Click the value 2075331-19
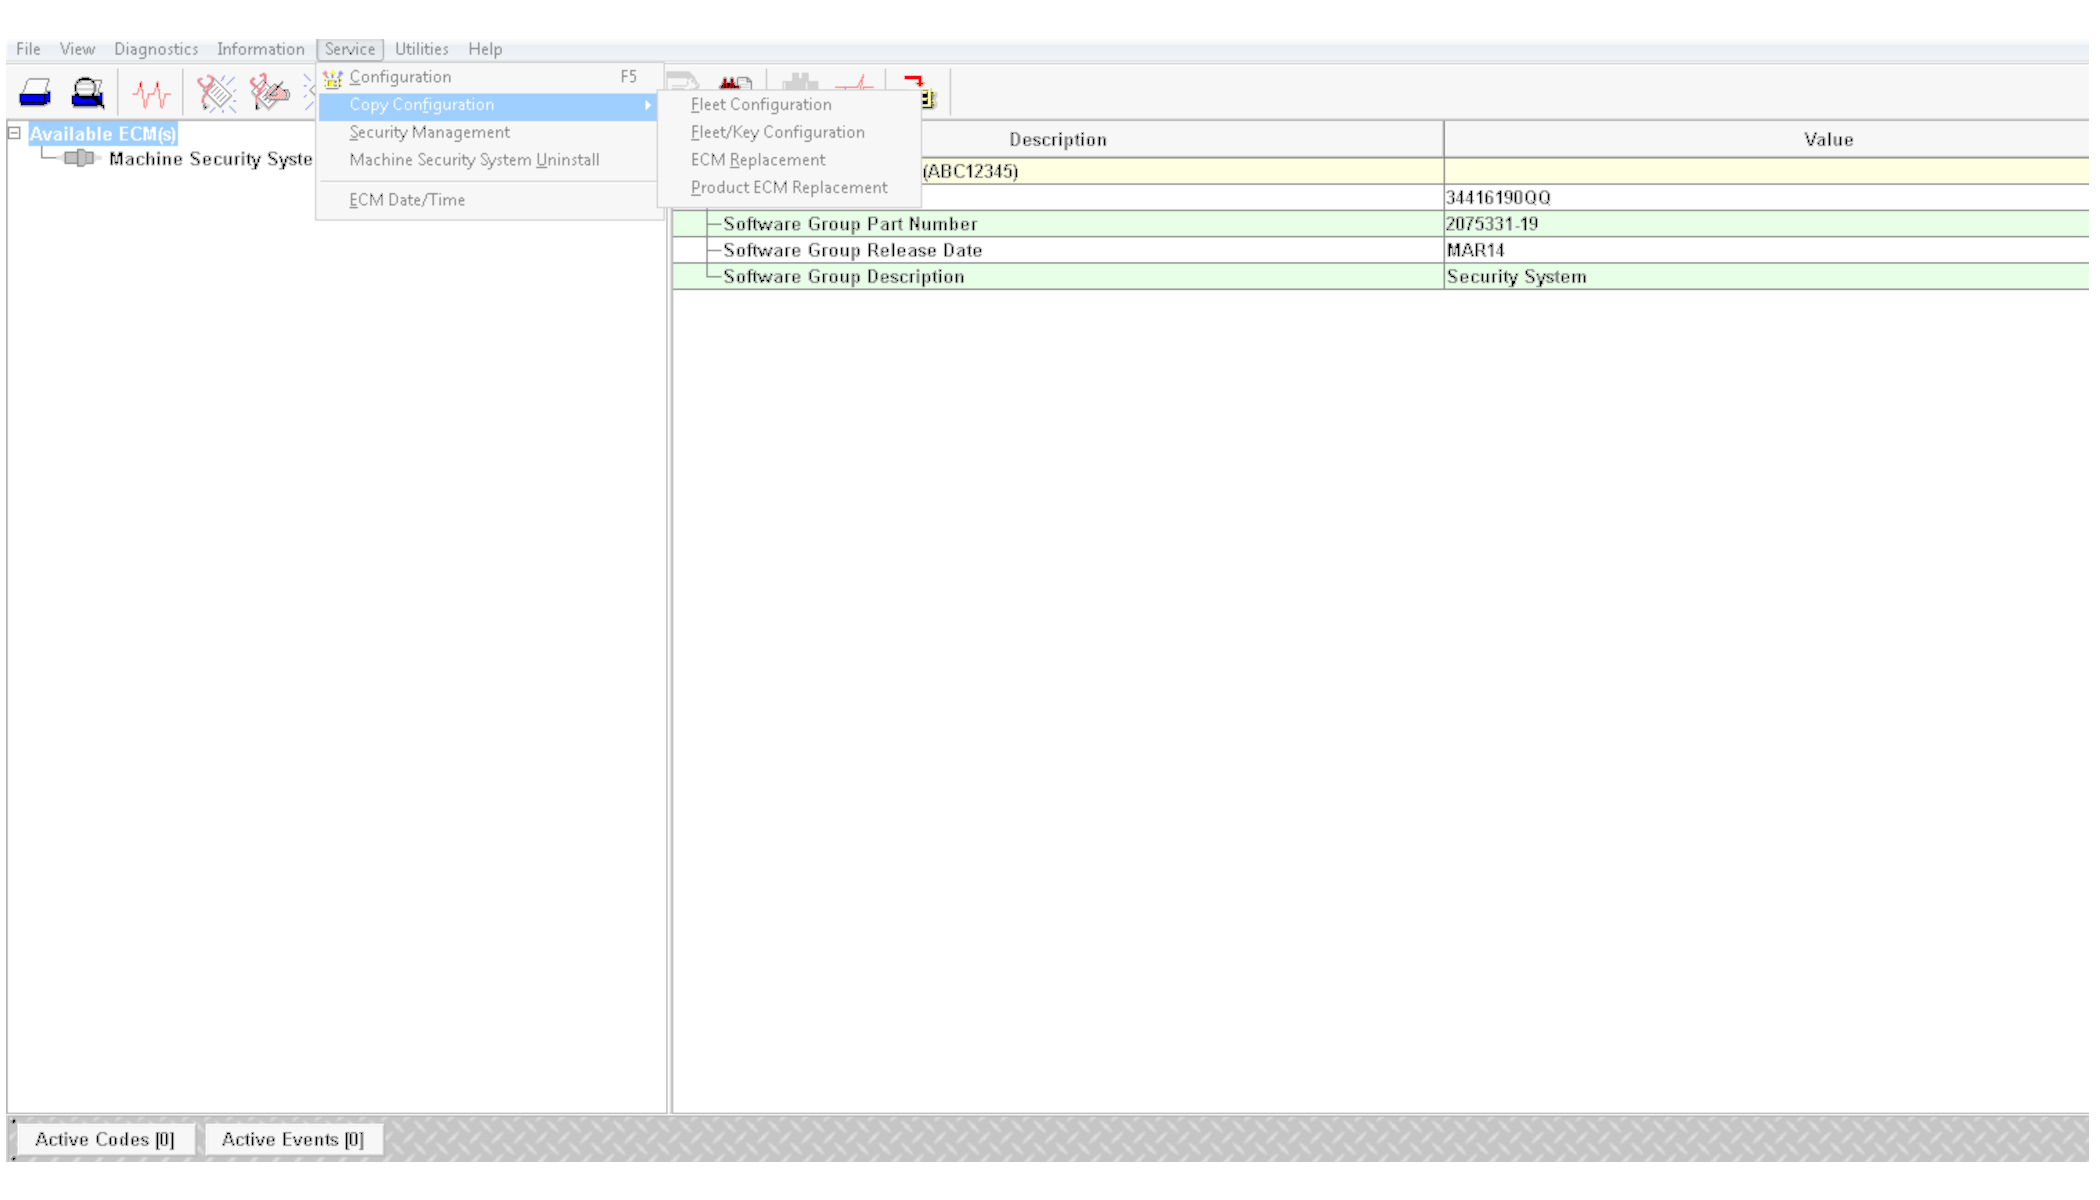Viewport: 2100px width, 1200px height. 1492,224
